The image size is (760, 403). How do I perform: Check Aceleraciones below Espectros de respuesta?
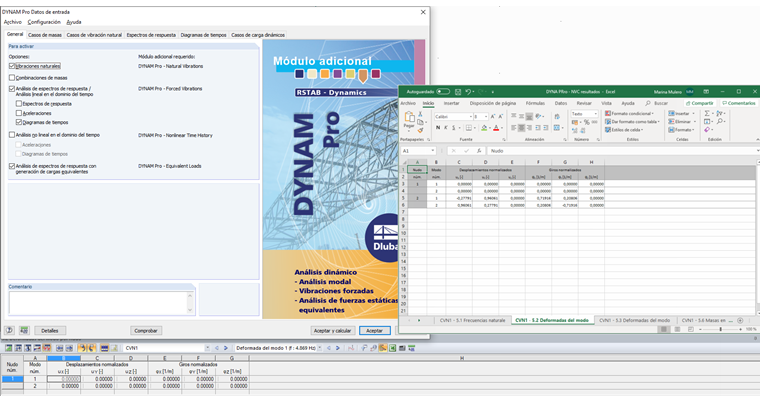click(x=19, y=113)
